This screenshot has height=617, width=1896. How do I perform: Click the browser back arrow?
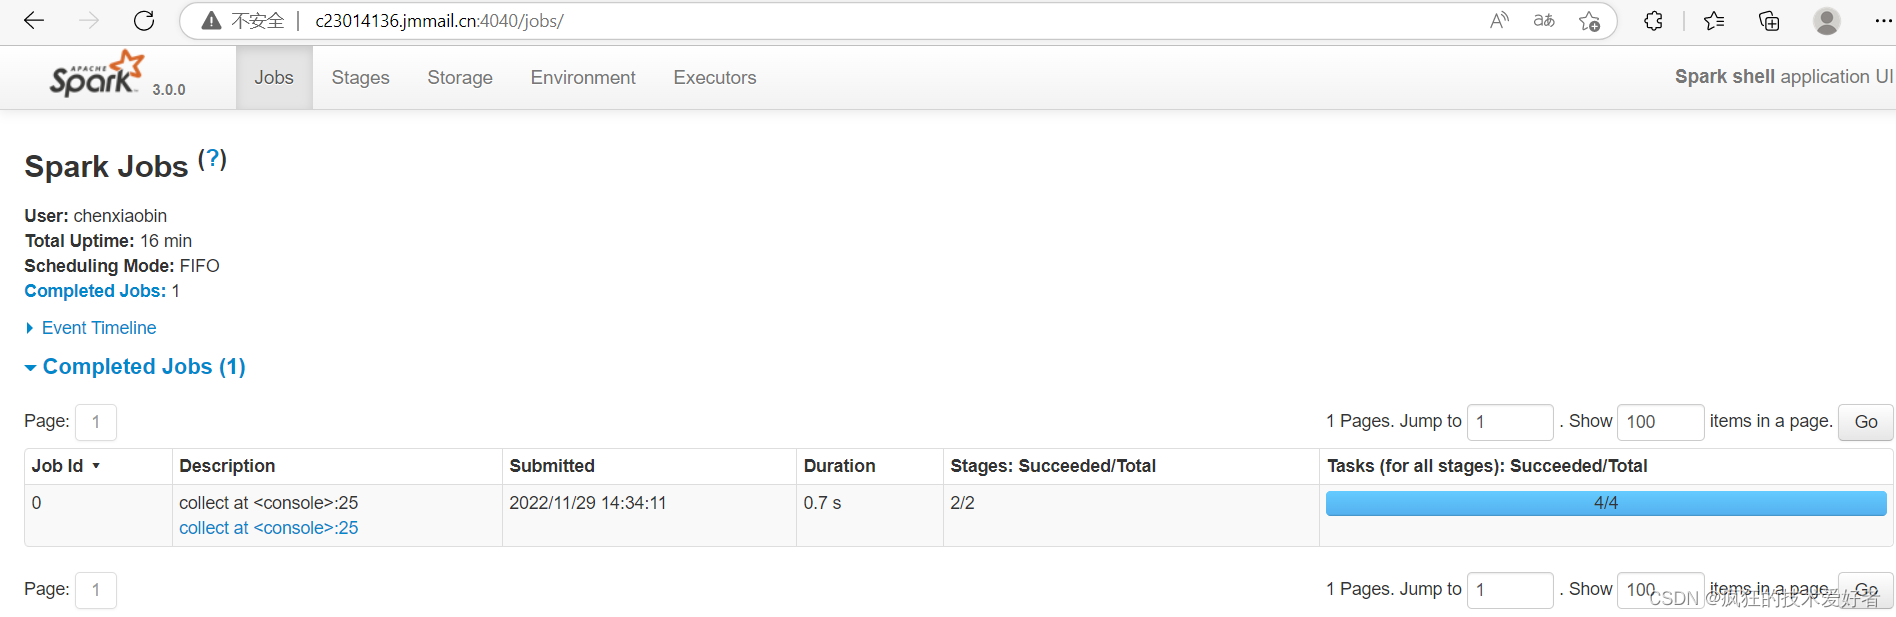[x=34, y=21]
